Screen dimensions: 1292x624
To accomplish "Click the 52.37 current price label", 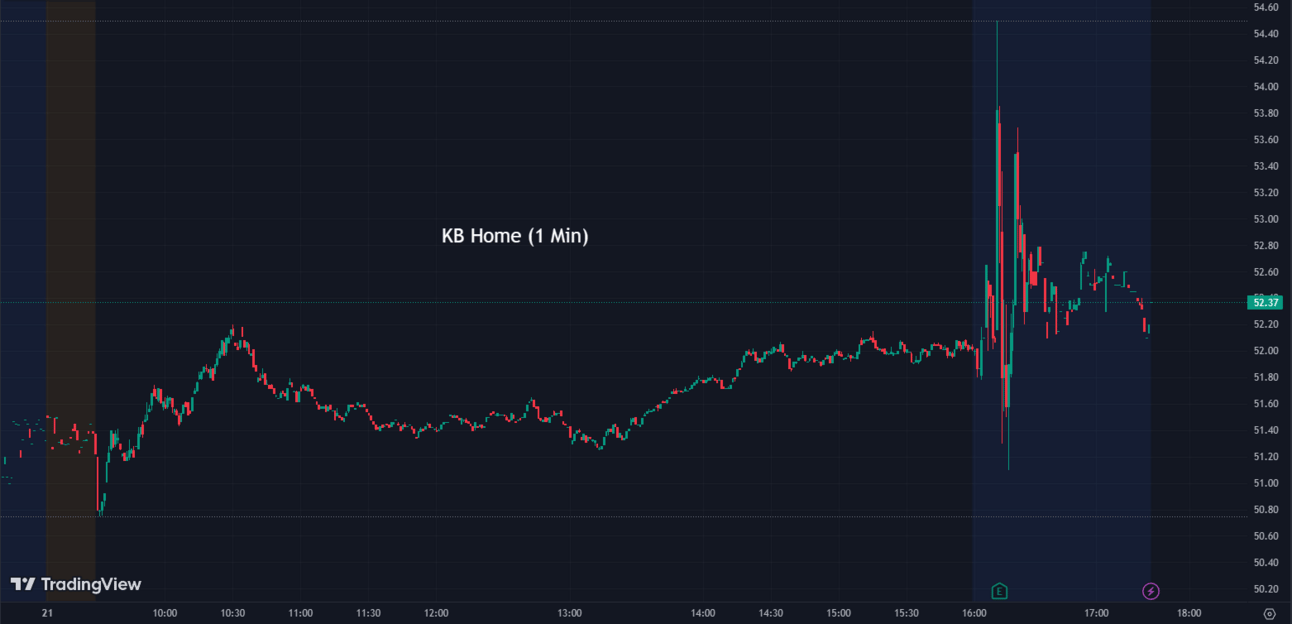I will 1265,302.
